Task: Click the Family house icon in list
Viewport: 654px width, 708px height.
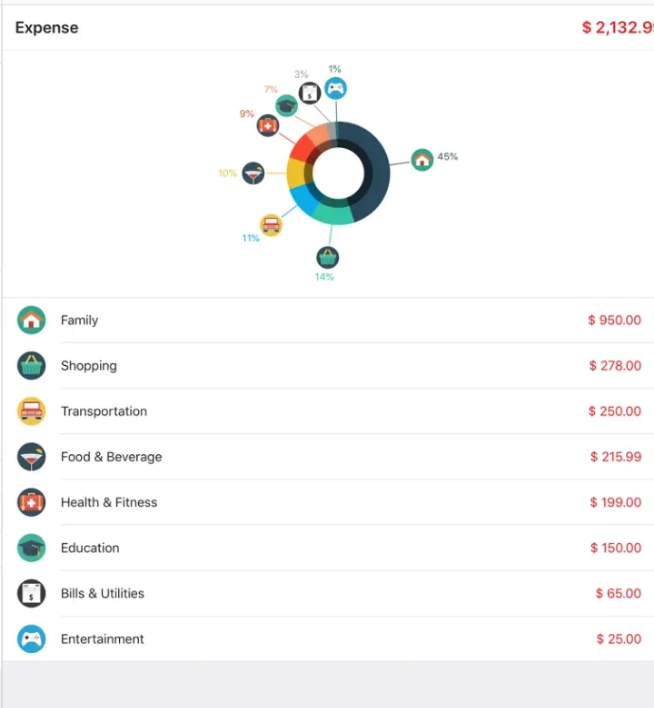Action: point(31,320)
